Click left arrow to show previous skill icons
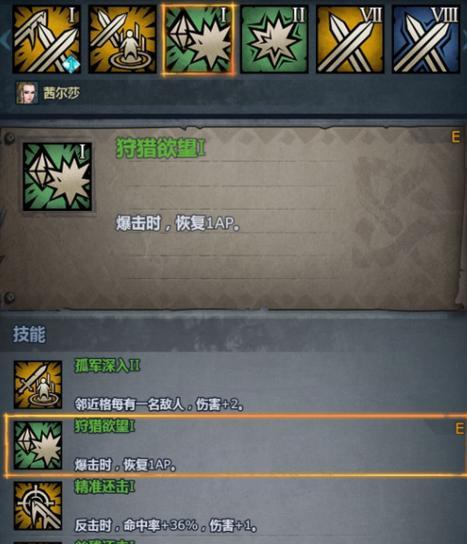The width and height of the screenshot is (467, 544). [5, 39]
